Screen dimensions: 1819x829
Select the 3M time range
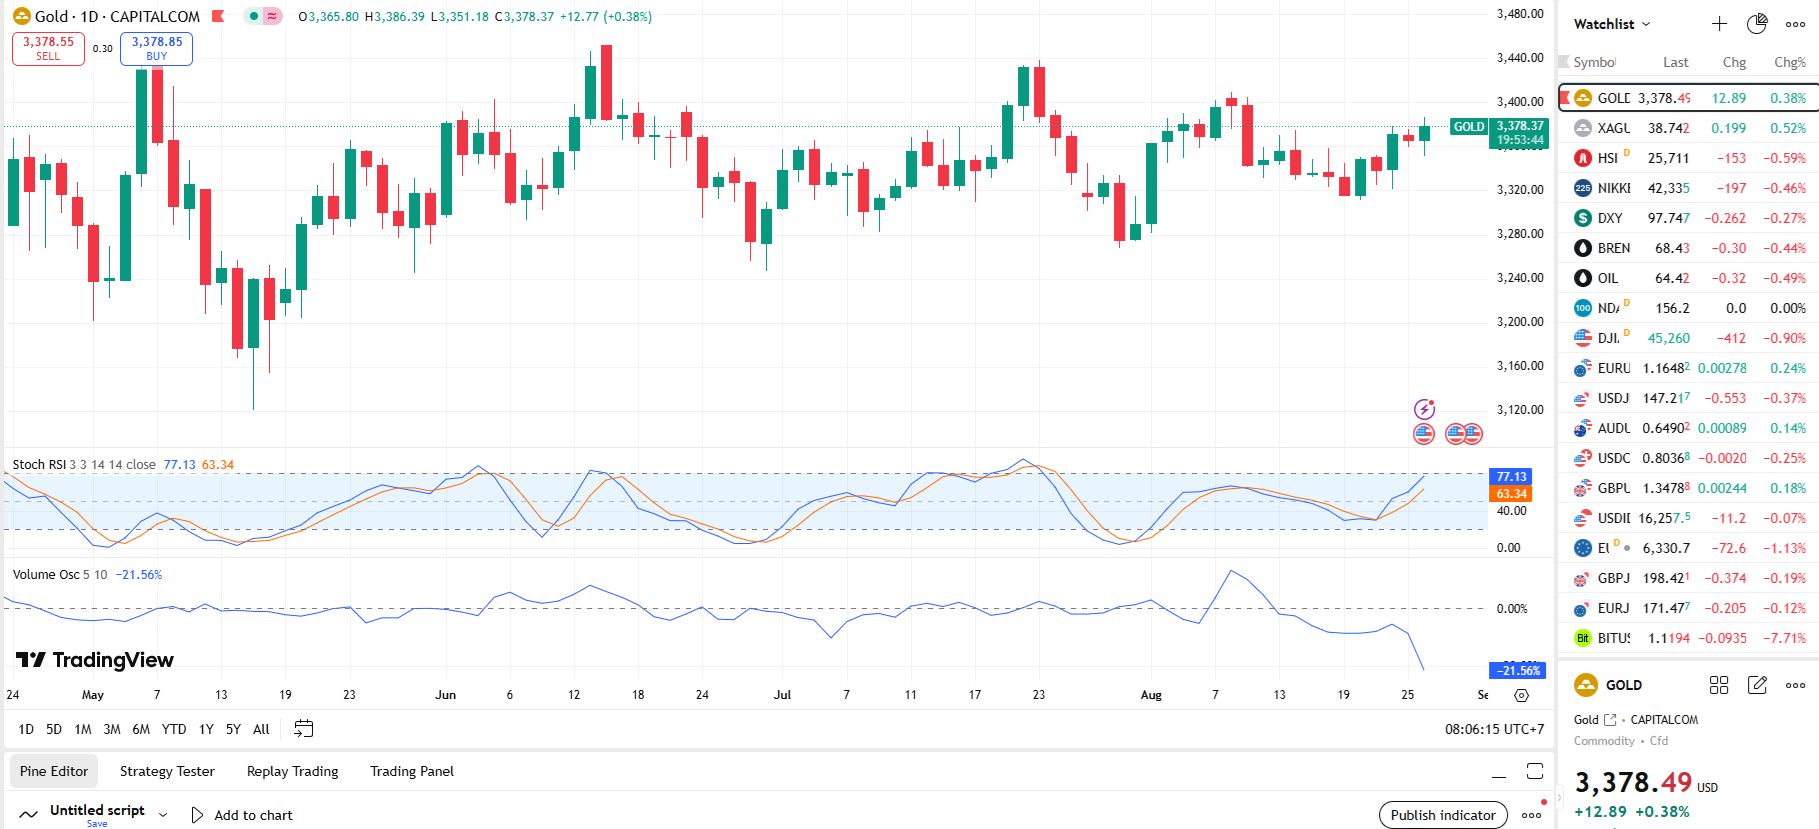112,729
